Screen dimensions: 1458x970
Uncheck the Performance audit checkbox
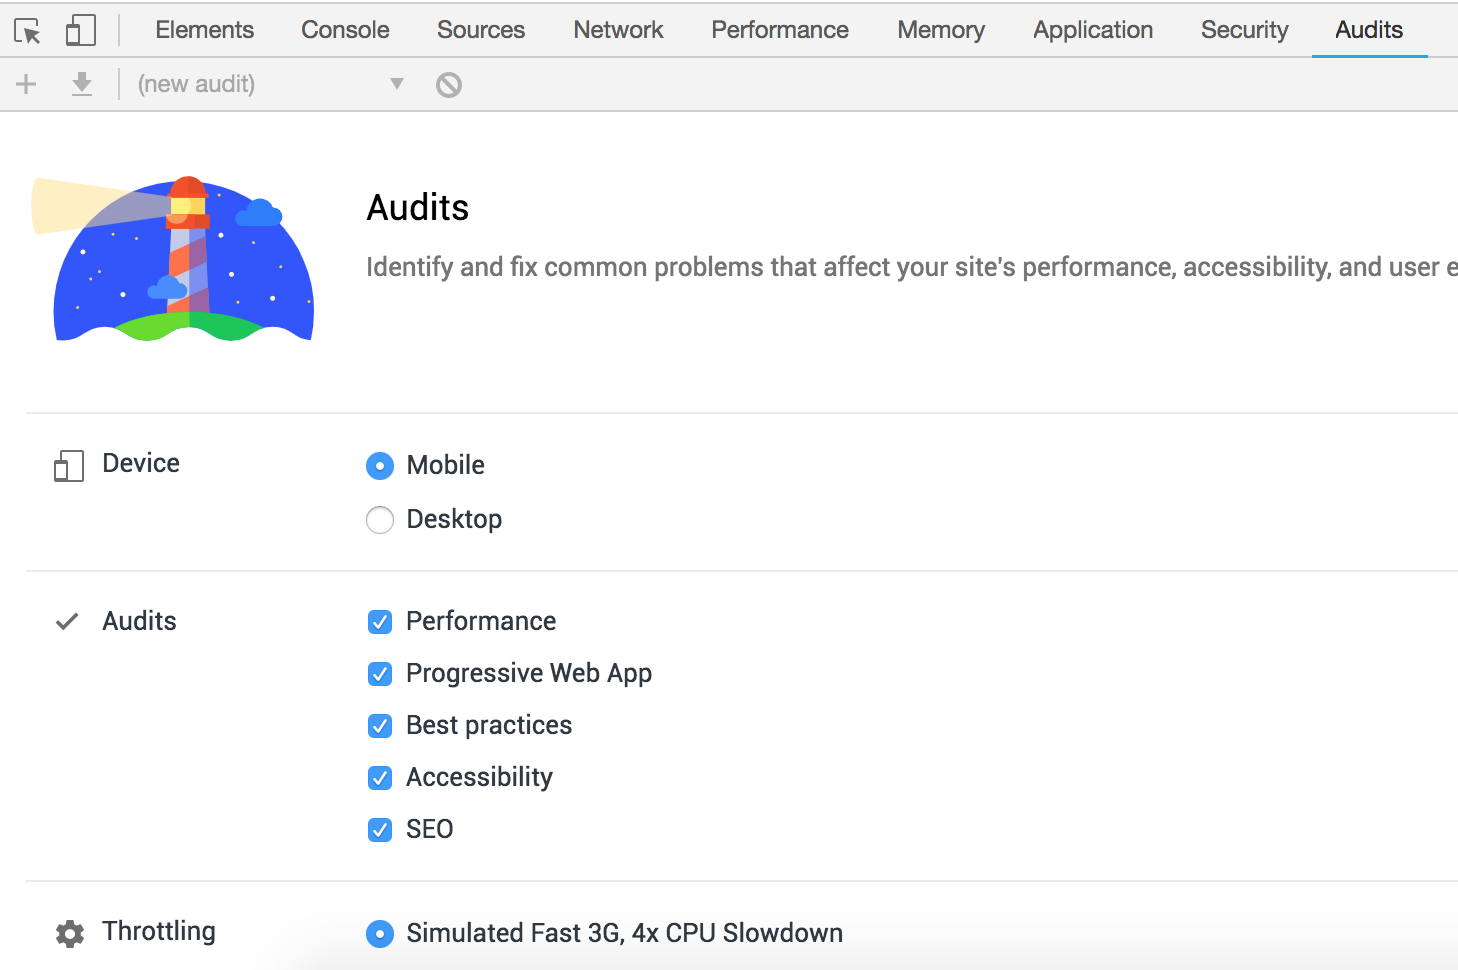point(380,622)
